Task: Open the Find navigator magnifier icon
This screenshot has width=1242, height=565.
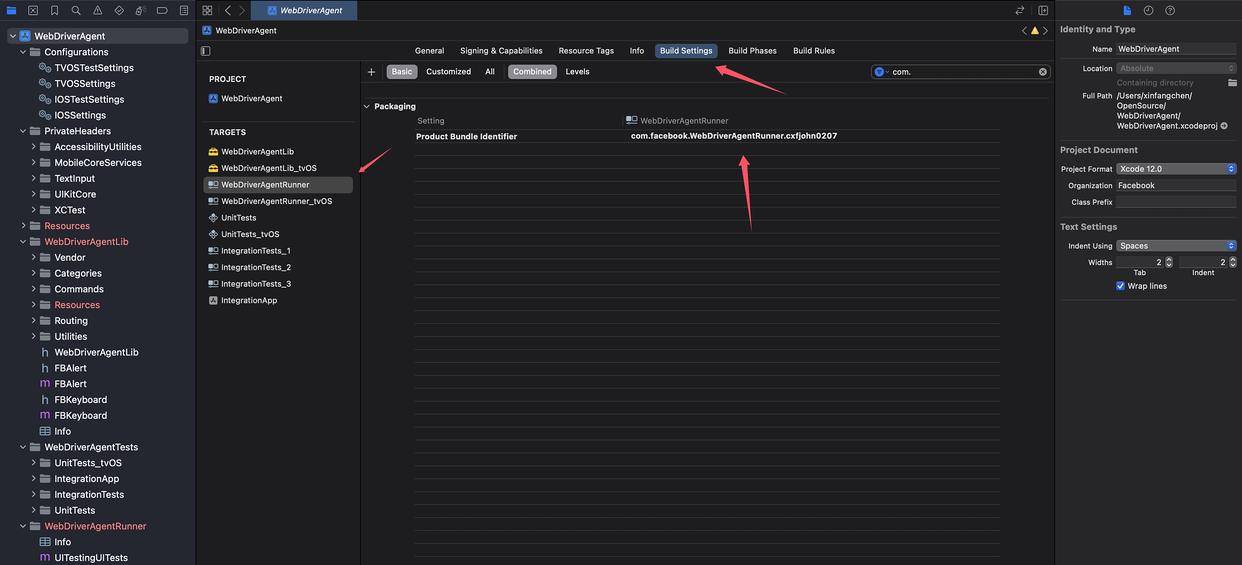Action: (76, 10)
